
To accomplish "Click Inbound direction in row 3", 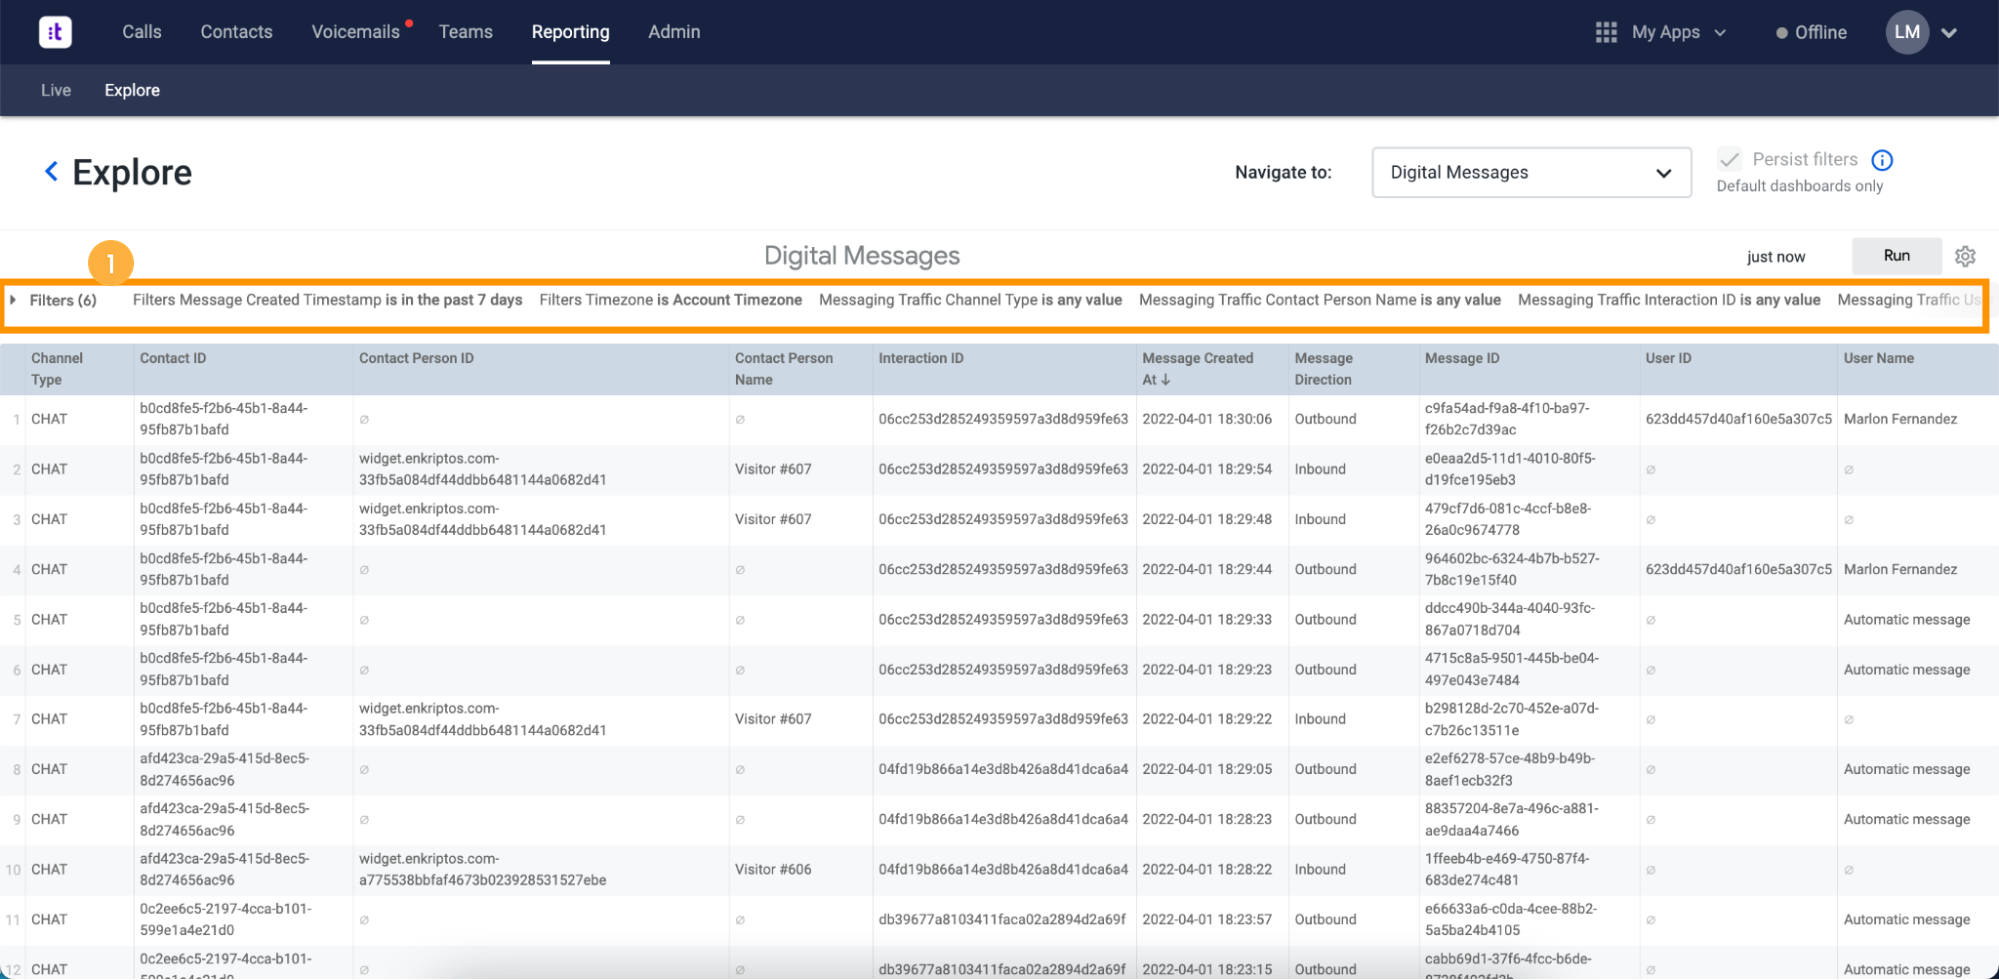I will 1320,519.
